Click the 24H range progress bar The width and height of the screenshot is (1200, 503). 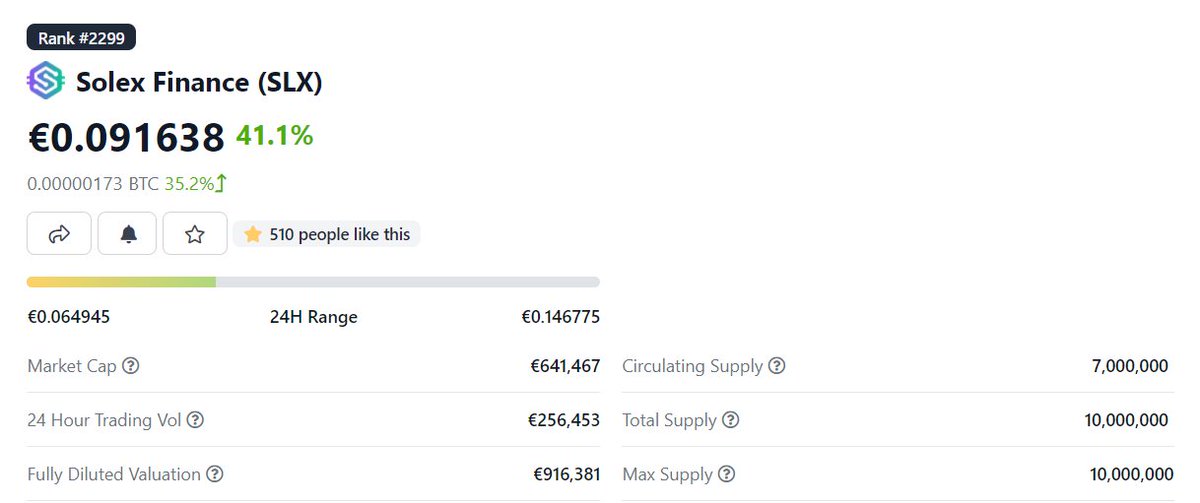313,282
